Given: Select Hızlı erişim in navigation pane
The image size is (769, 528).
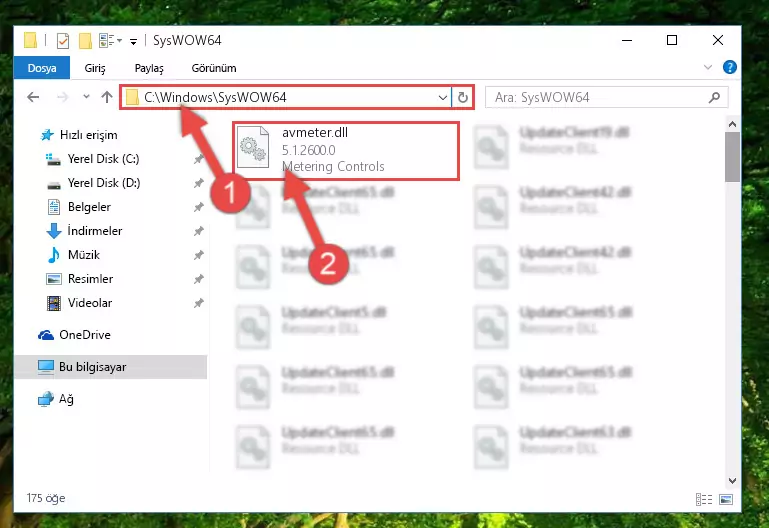Looking at the screenshot, I should 88,135.
